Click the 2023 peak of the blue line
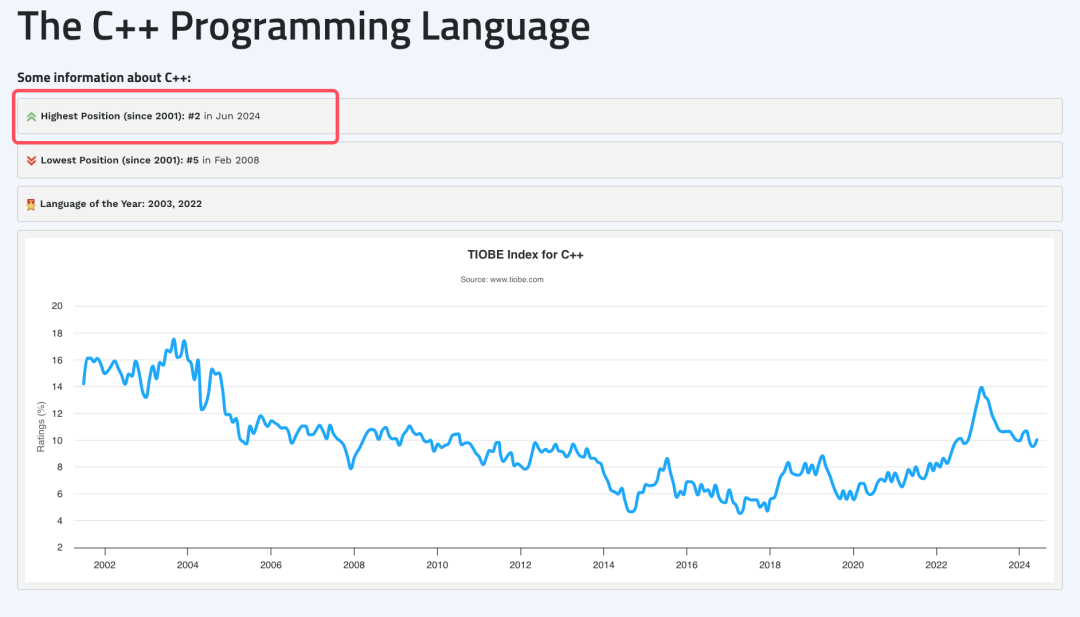The image size is (1080, 617). click(x=982, y=388)
